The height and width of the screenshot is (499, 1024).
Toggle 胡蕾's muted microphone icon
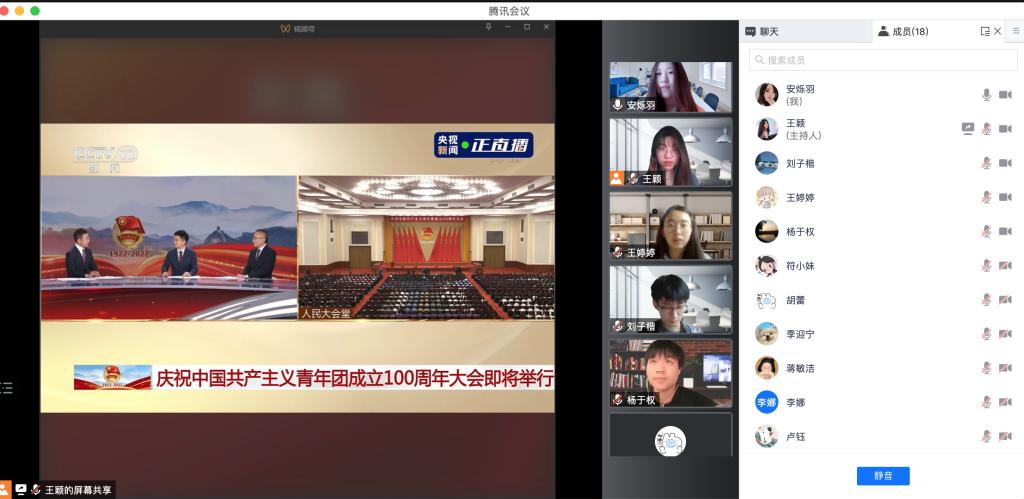click(x=986, y=299)
